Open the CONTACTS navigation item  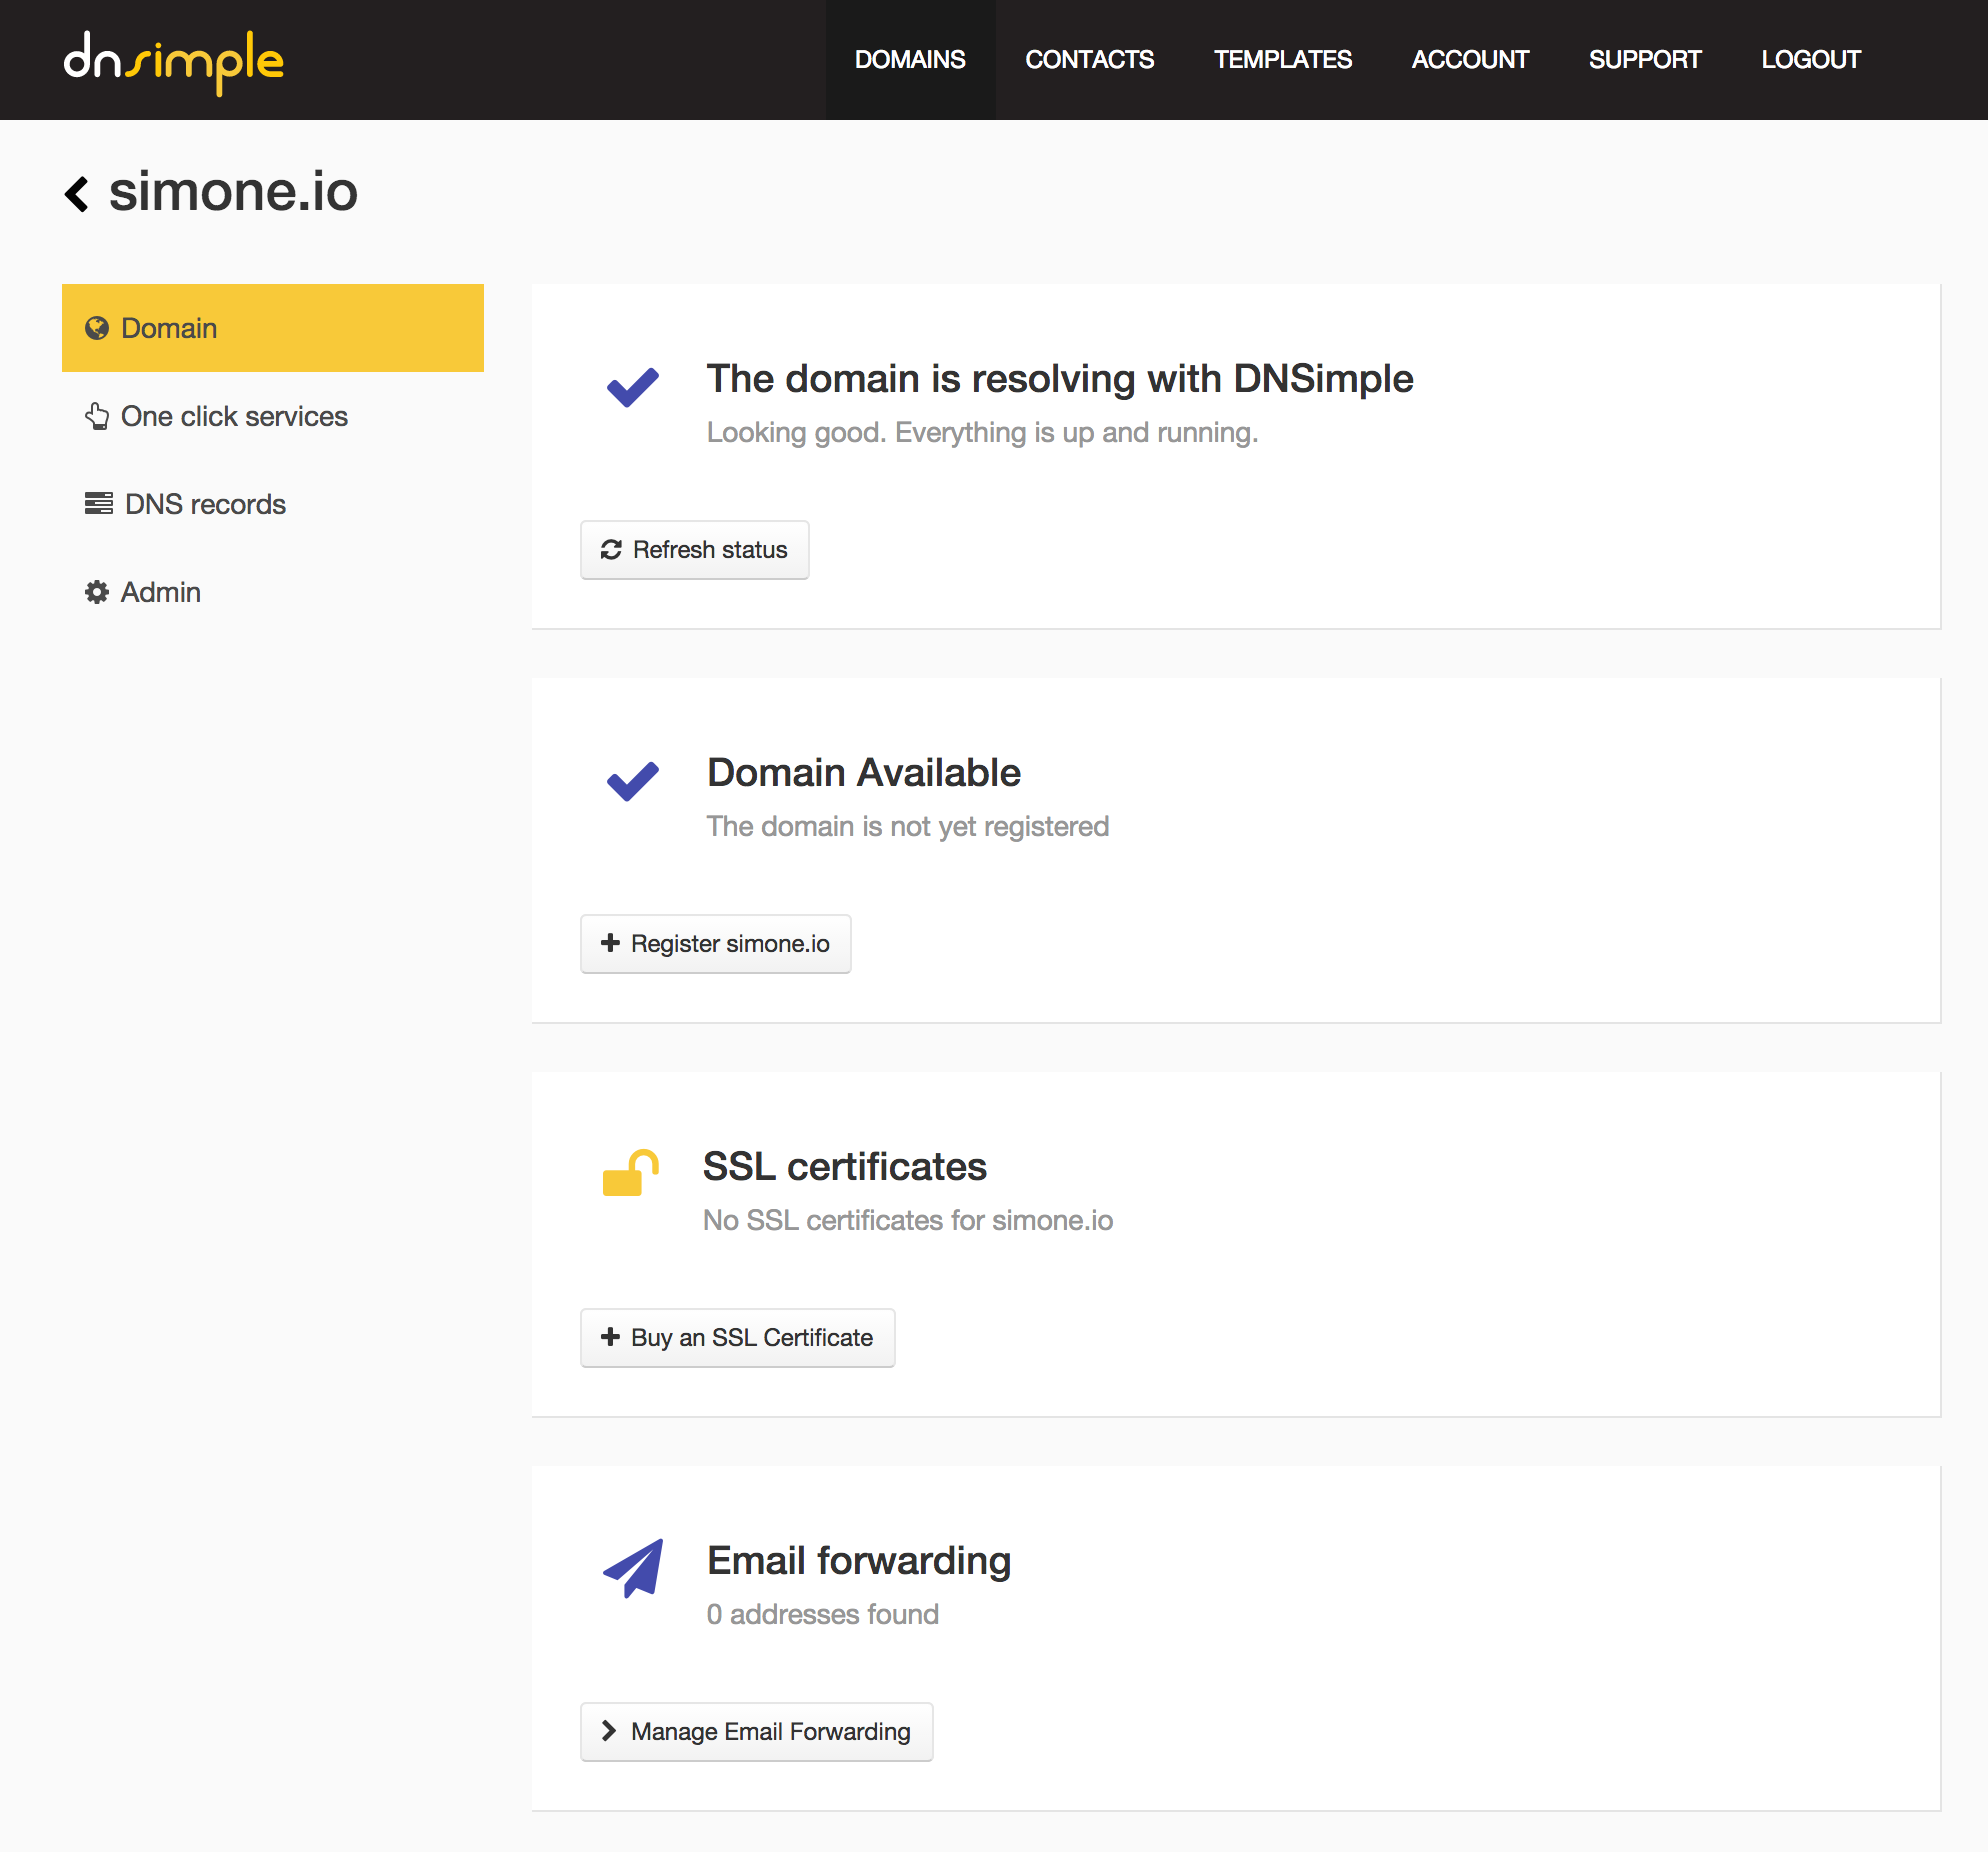[x=1090, y=60]
